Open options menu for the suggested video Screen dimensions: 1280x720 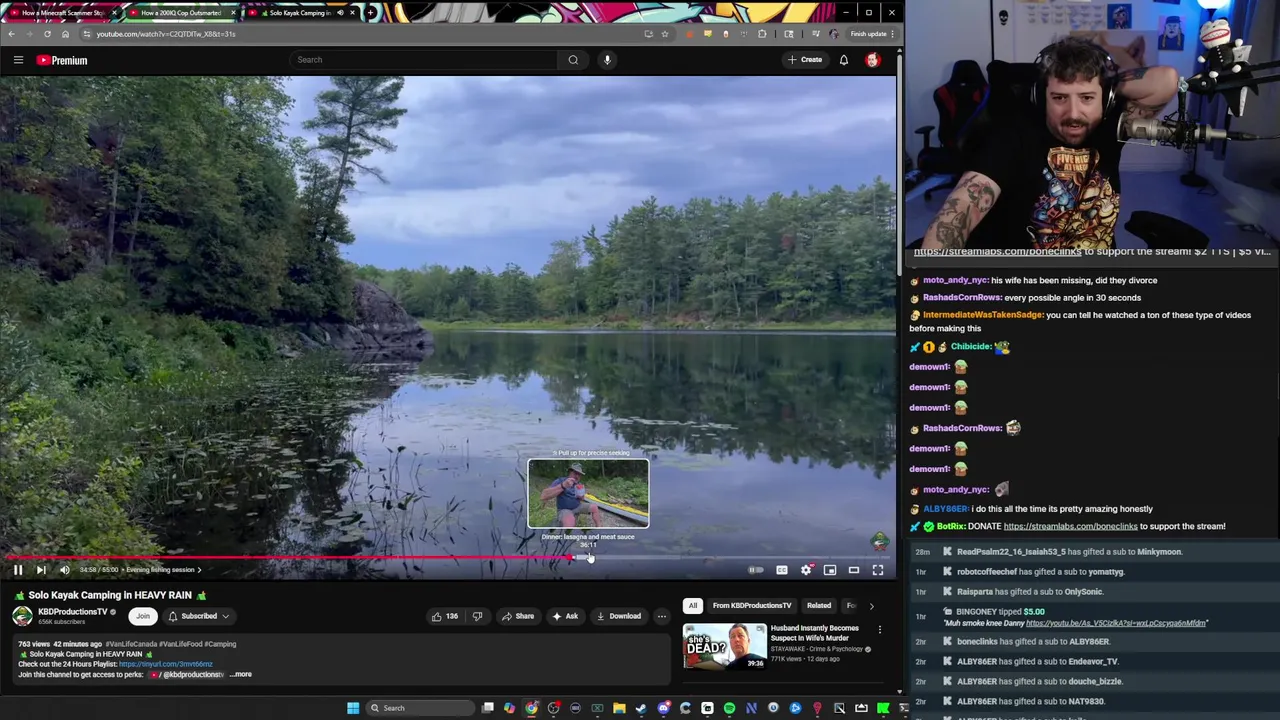[x=880, y=630]
